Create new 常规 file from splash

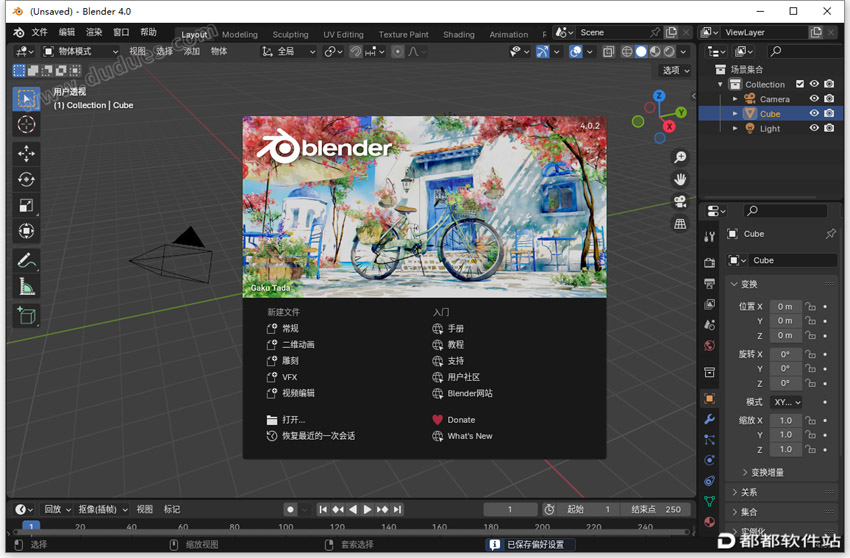pos(291,329)
